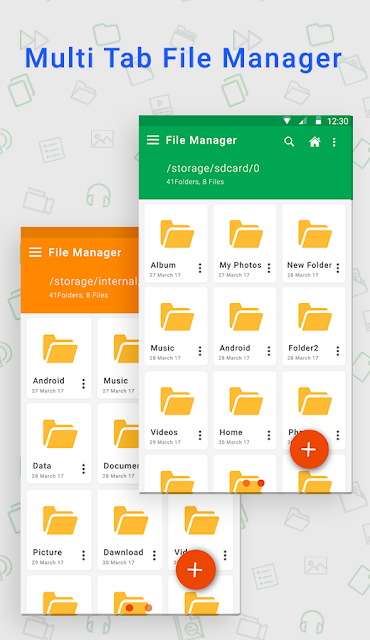Tap the search icon in green toolbar
This screenshot has height=640, width=370.
click(x=289, y=142)
